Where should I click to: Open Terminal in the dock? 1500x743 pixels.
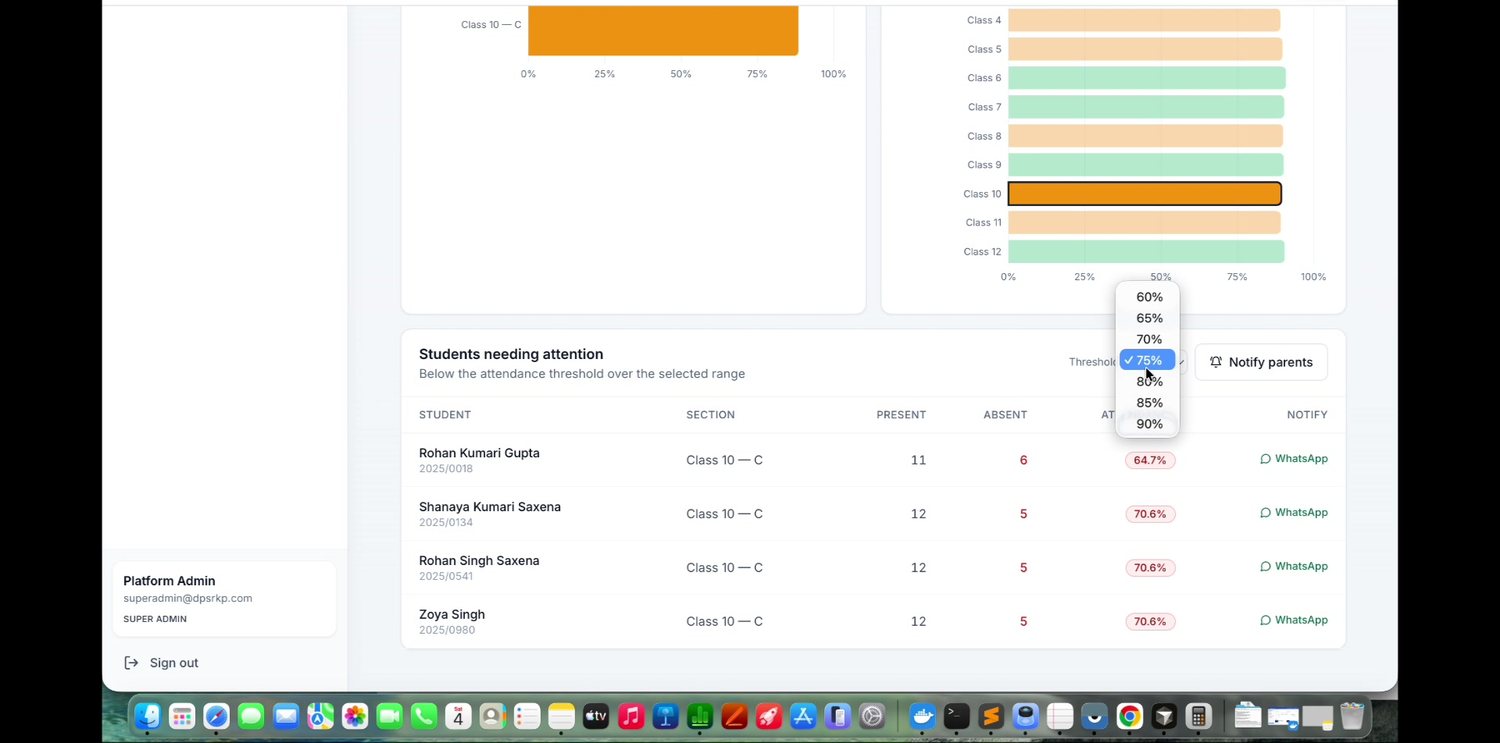pos(957,716)
